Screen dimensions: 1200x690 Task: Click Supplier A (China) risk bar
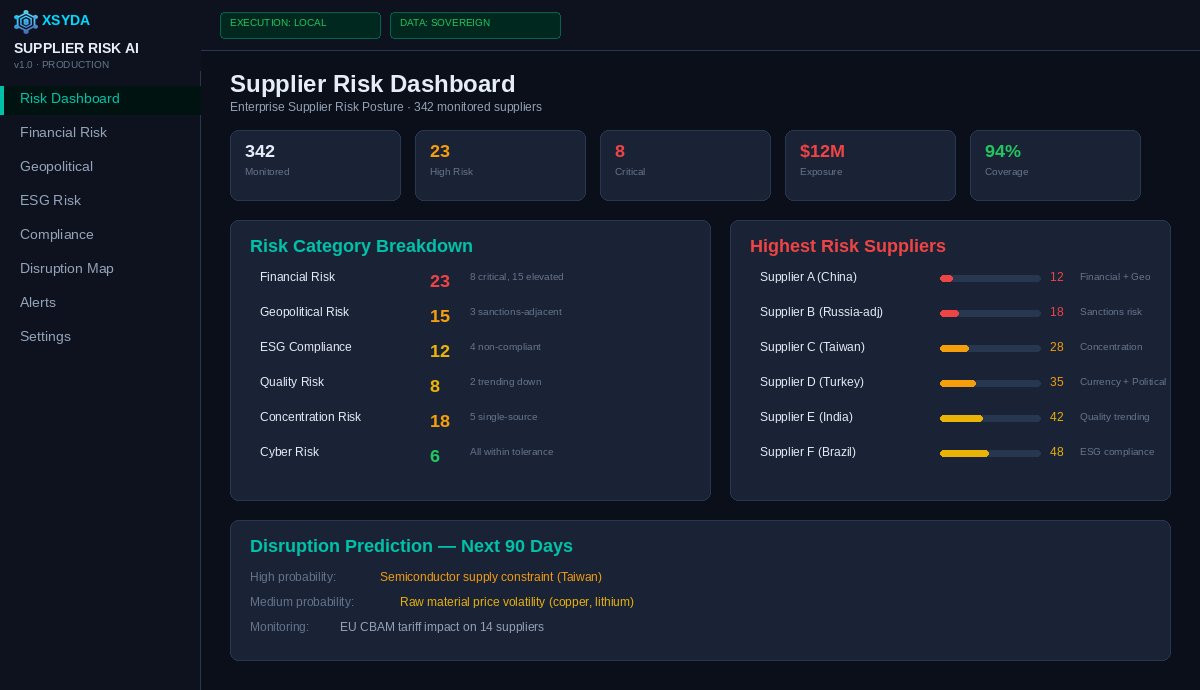click(990, 278)
